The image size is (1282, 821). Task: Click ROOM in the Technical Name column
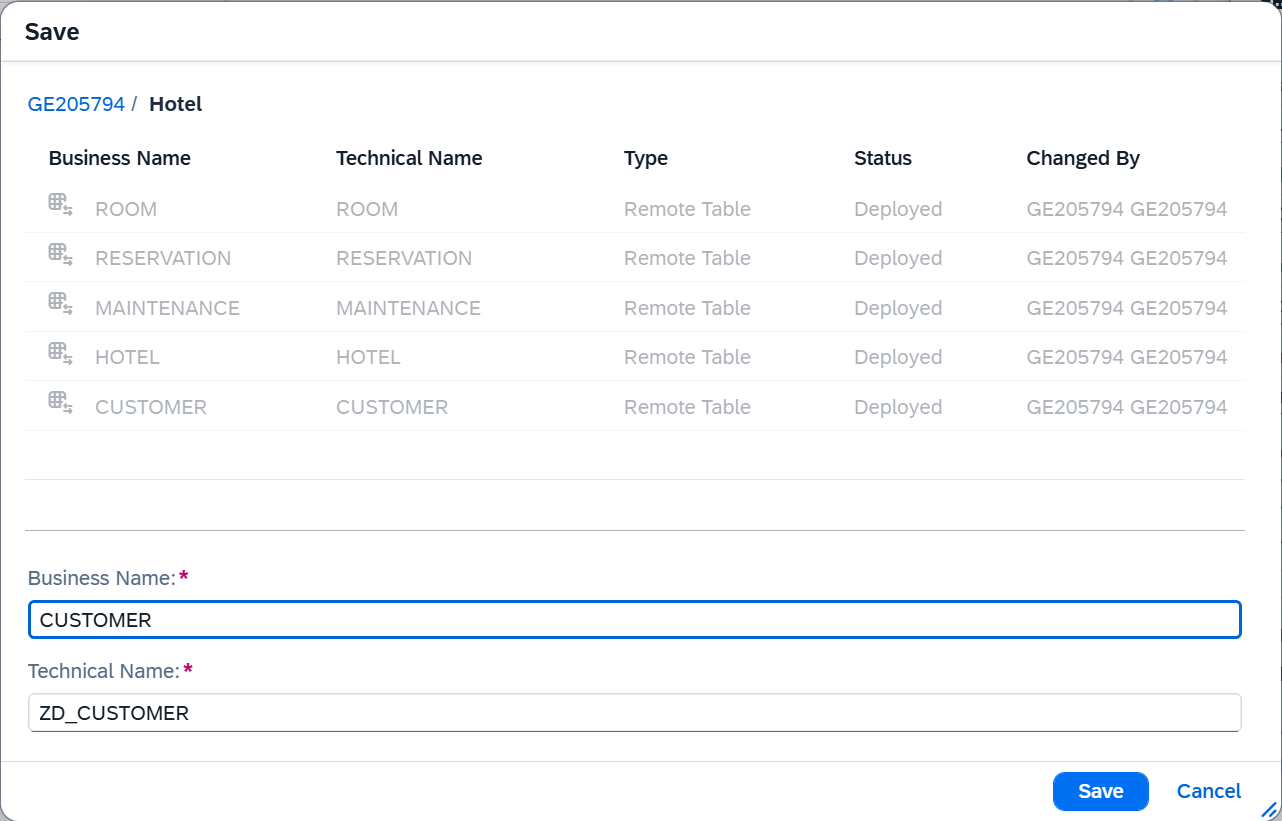click(x=367, y=209)
